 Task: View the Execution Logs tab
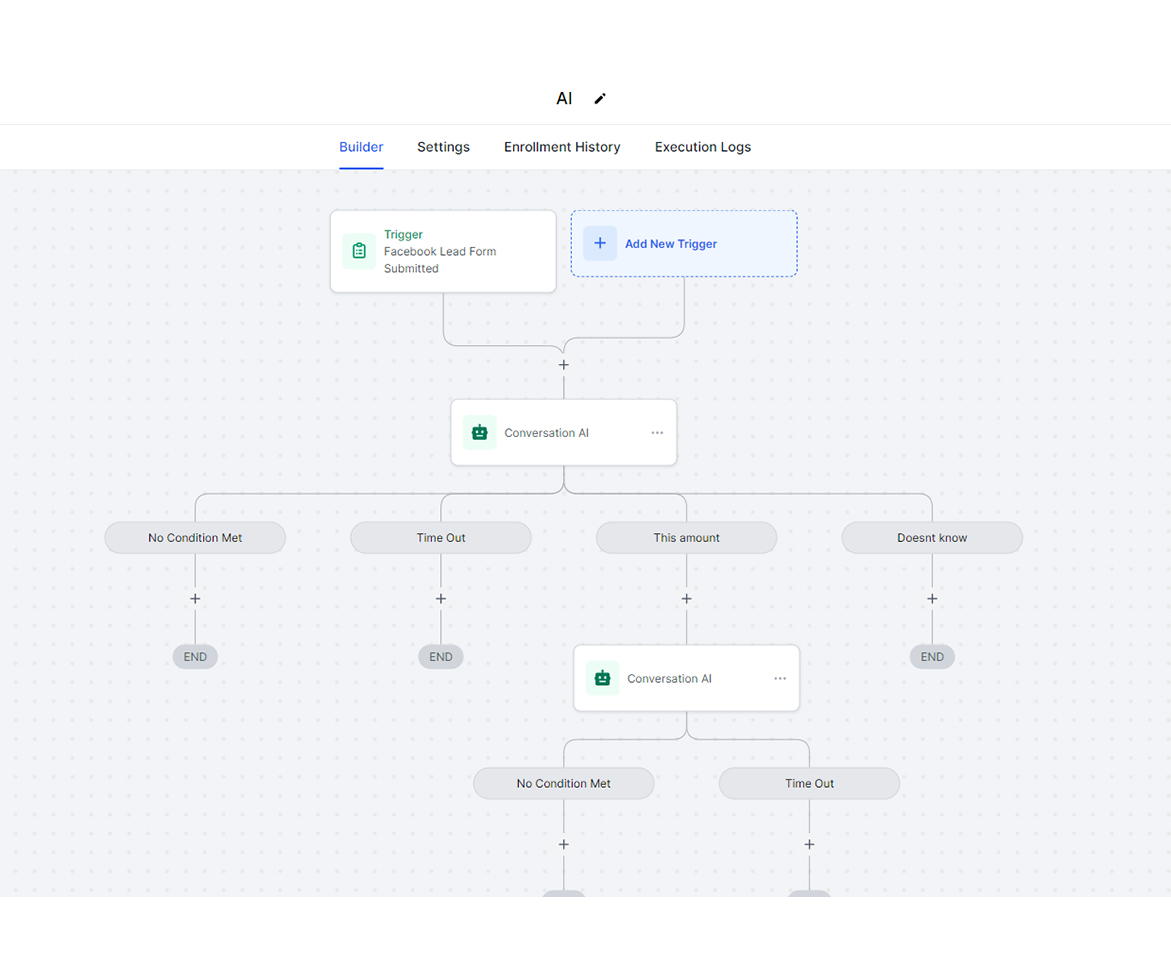[x=703, y=147]
